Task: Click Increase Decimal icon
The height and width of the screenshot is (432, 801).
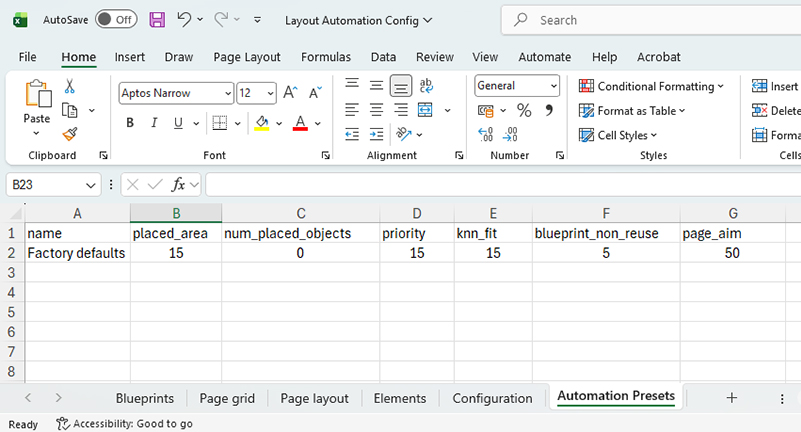Action: pyautogui.click(x=485, y=134)
